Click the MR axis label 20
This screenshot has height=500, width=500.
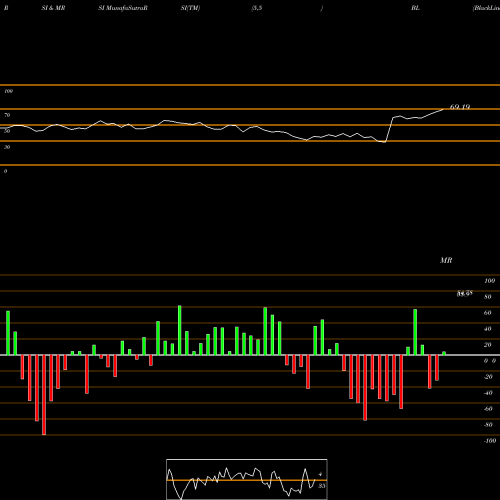coord(487,345)
